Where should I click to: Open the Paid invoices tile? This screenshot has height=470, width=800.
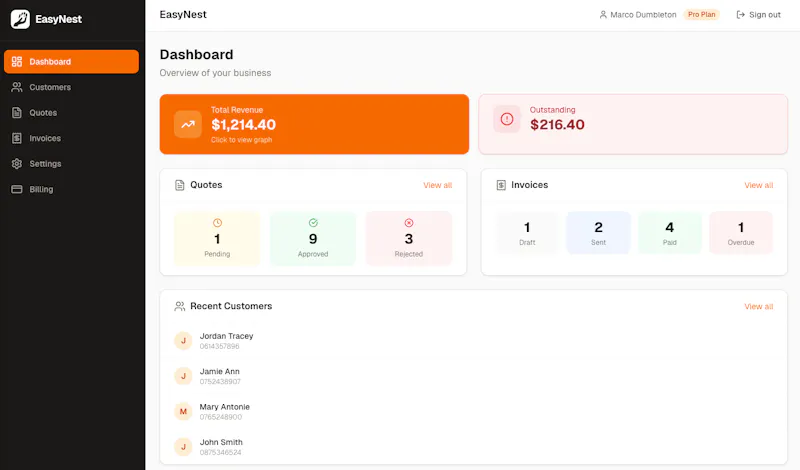[x=669, y=233]
